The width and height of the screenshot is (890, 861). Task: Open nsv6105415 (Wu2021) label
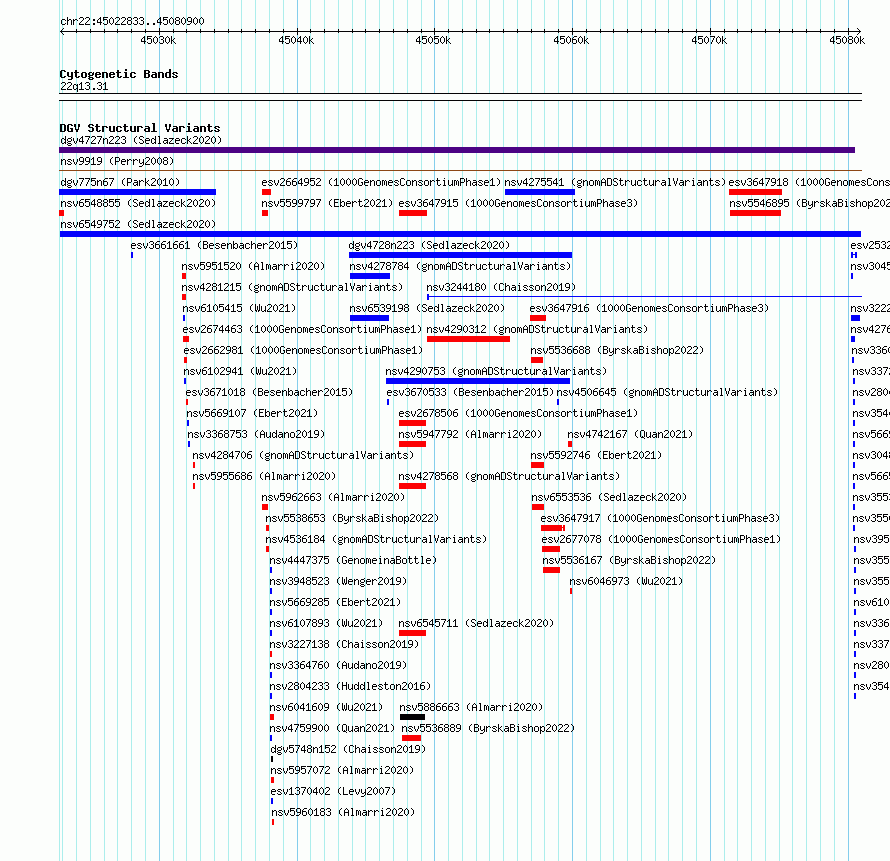pyautogui.click(x=239, y=308)
